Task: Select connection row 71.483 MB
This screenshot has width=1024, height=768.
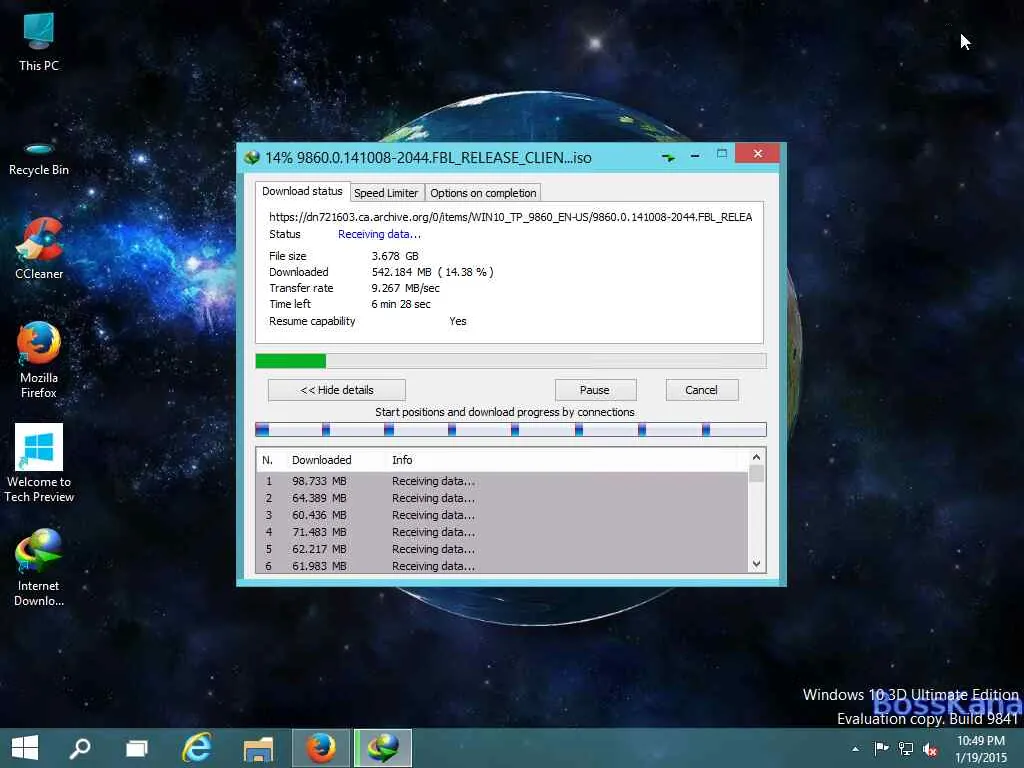Action: click(x=502, y=532)
